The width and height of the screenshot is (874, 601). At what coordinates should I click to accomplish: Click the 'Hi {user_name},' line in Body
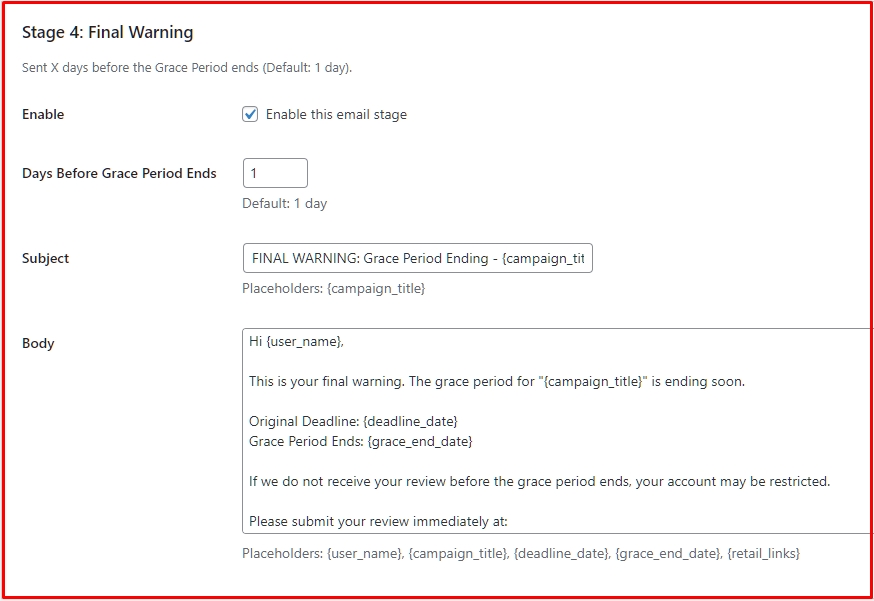click(296, 342)
